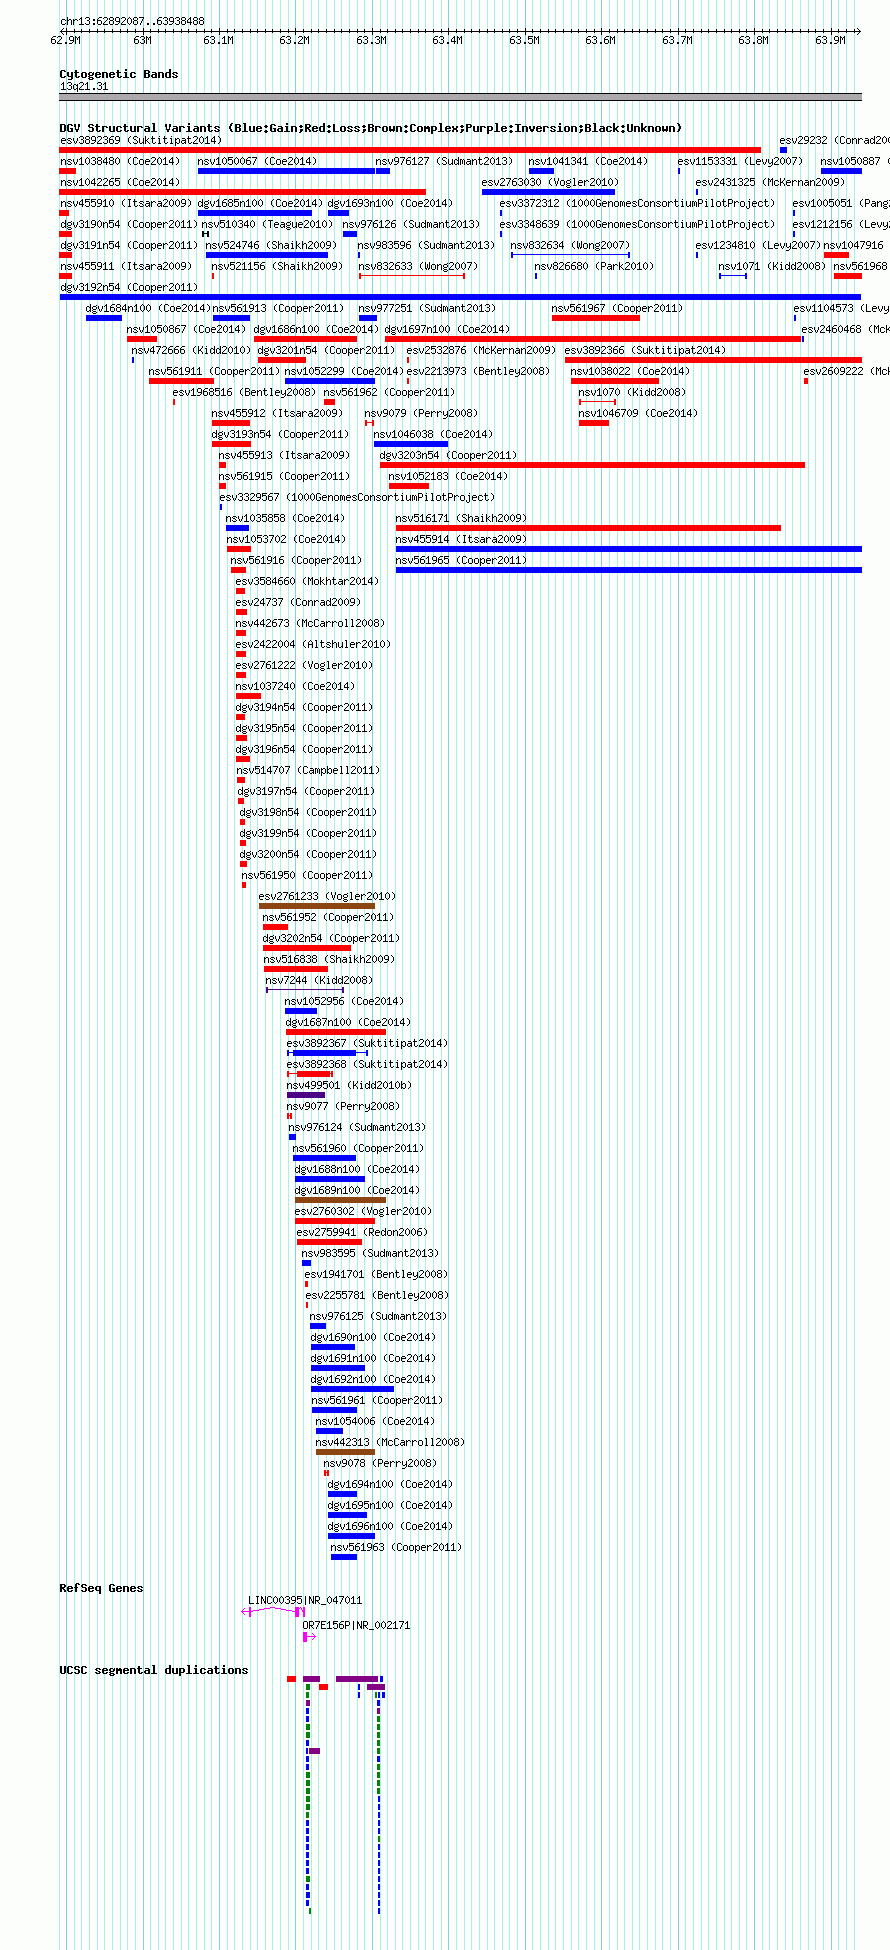Click chr13:62892087..63938488 coordinates label

(132, 21)
